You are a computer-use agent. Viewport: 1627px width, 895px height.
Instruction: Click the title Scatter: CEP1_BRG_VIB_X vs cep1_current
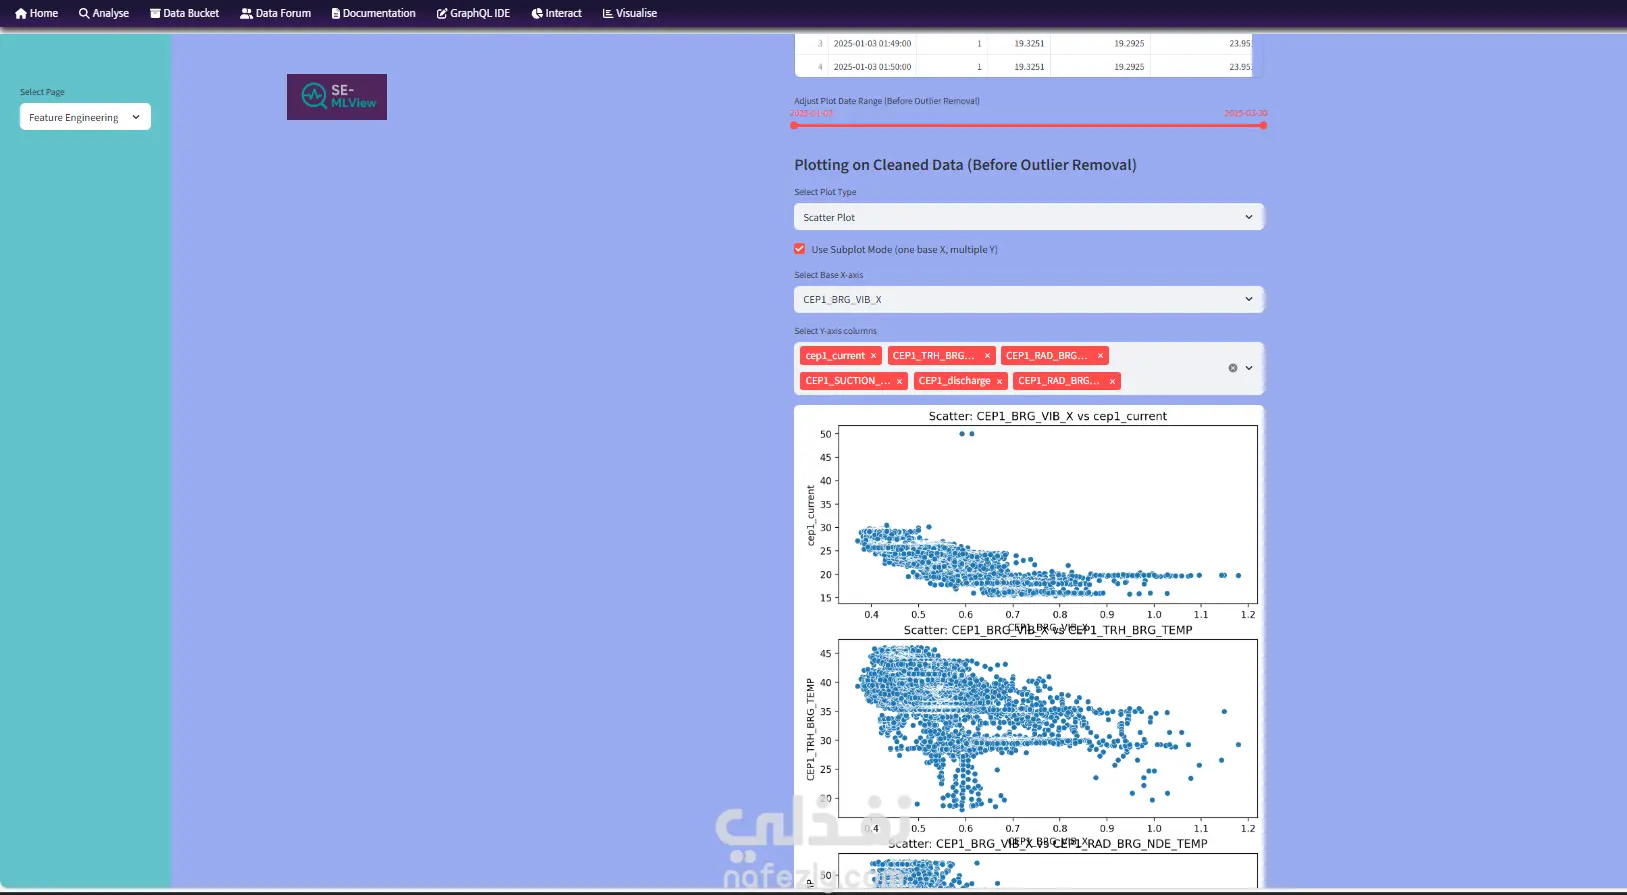coord(1047,416)
